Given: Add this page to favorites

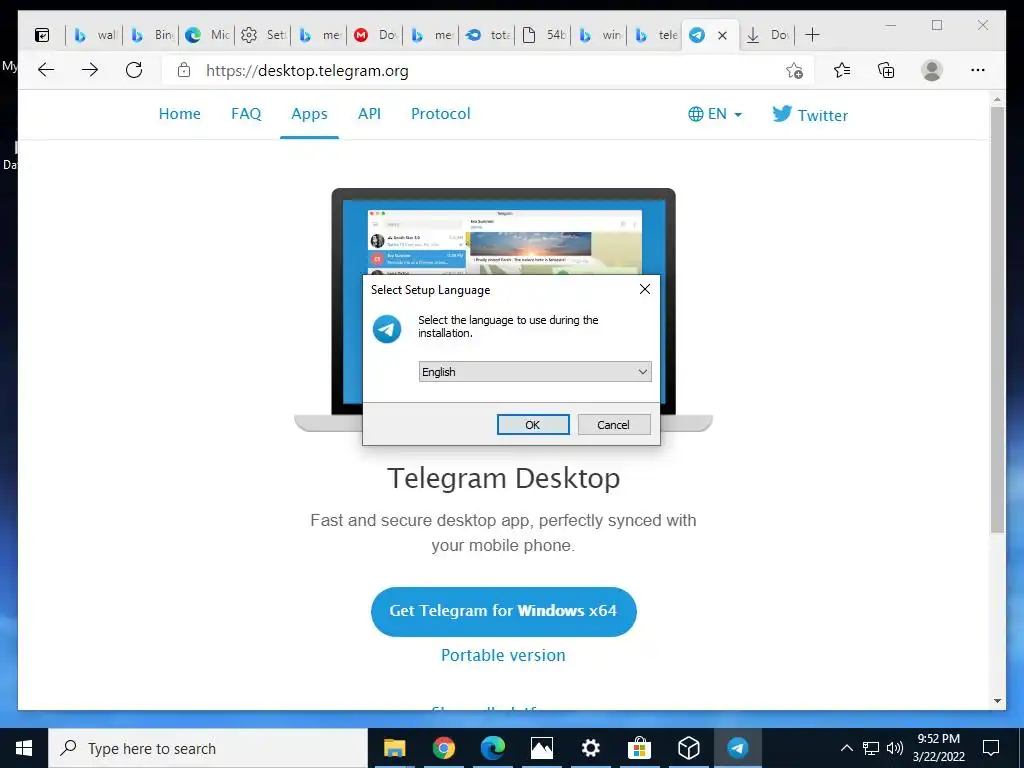Looking at the screenshot, I should (x=794, y=71).
